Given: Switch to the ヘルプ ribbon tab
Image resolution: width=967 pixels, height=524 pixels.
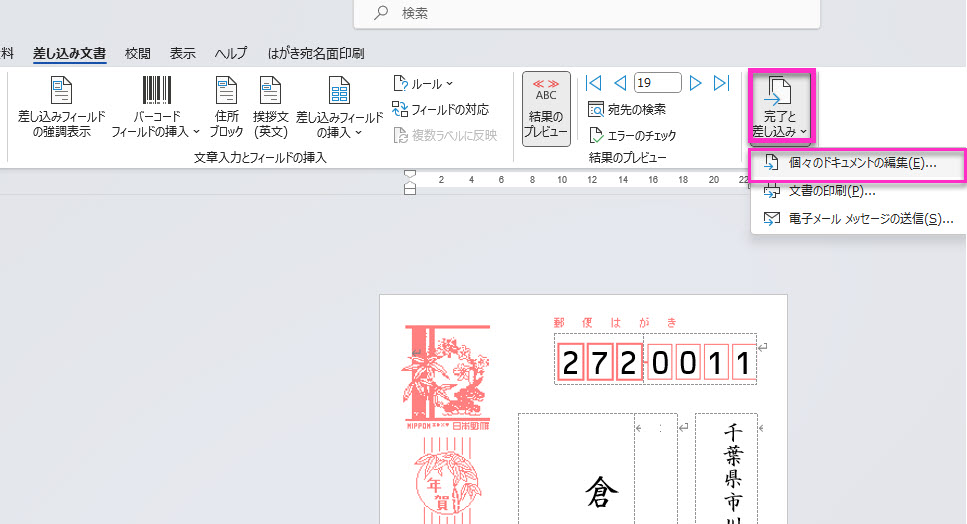Looking at the screenshot, I should 231,54.
